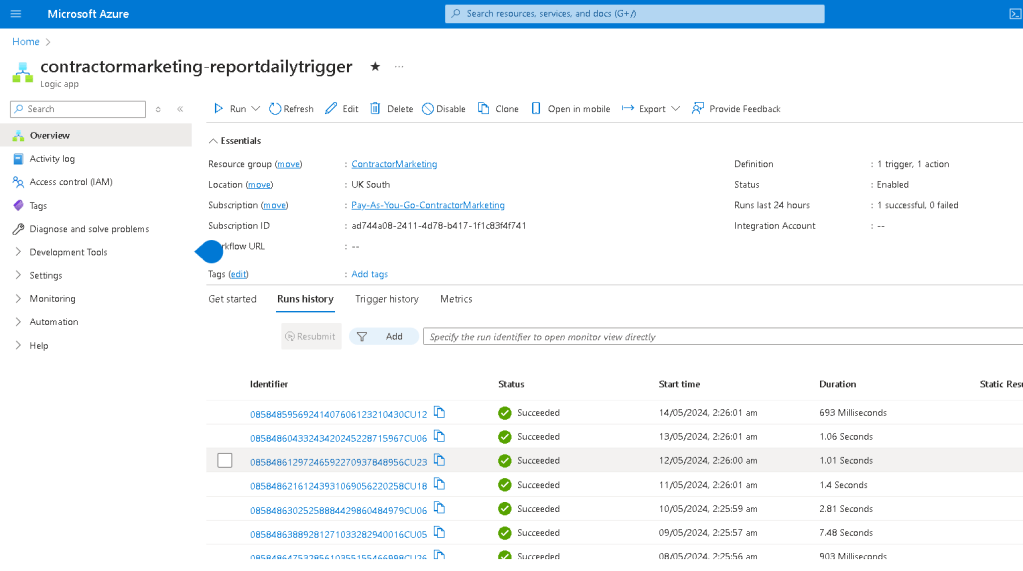The height and width of the screenshot is (571, 1023).
Task: Copy identifier of run ending CU05
Action: point(440,532)
